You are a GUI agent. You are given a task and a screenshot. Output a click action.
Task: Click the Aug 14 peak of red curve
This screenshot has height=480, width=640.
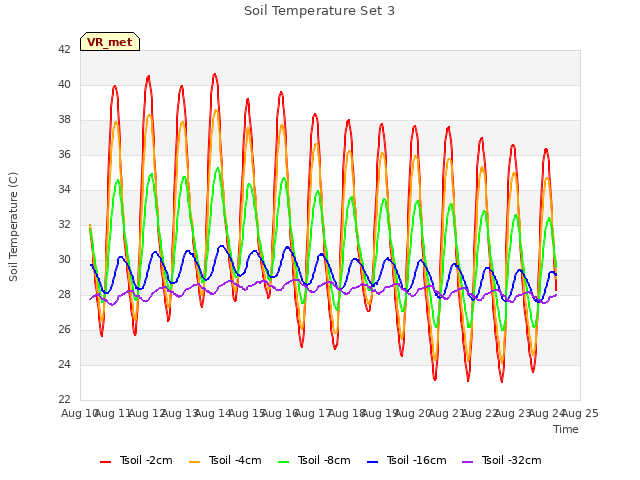tap(215, 74)
